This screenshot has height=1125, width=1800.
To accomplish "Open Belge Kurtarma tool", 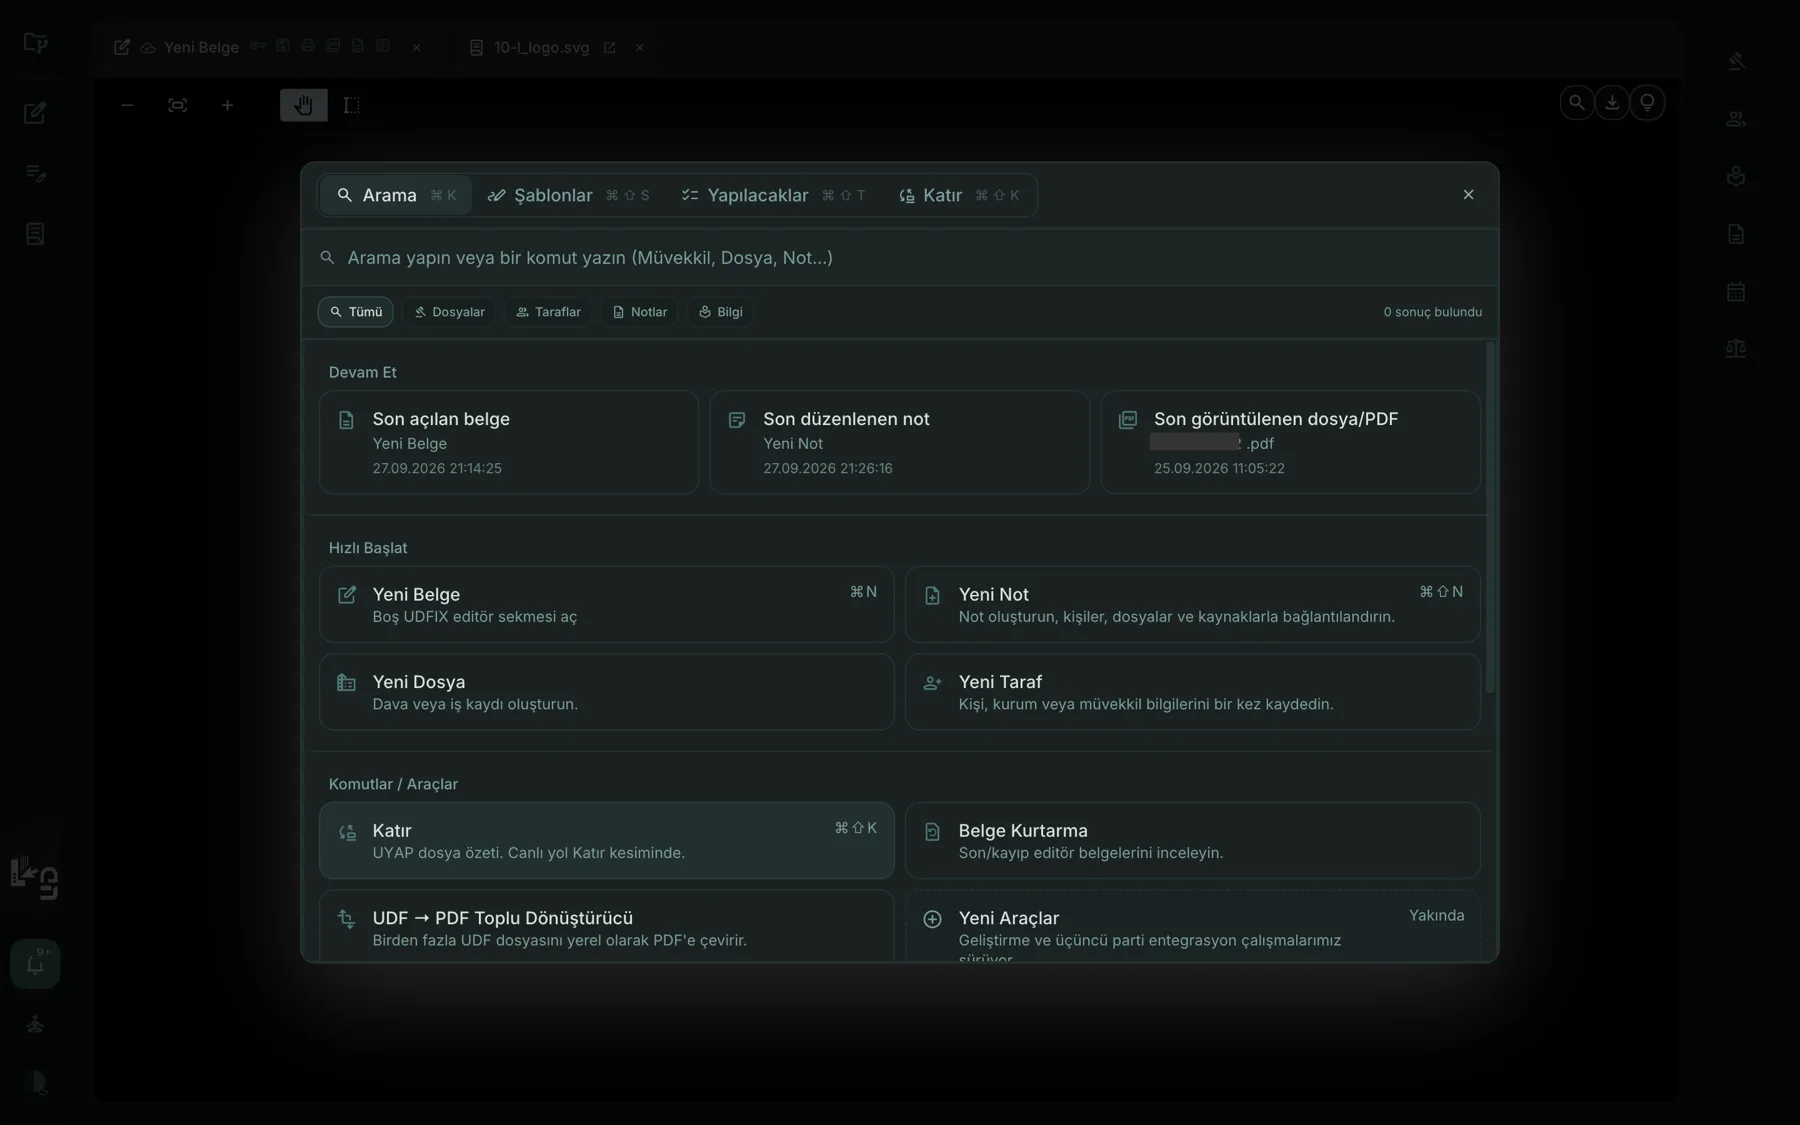I will click(1193, 840).
